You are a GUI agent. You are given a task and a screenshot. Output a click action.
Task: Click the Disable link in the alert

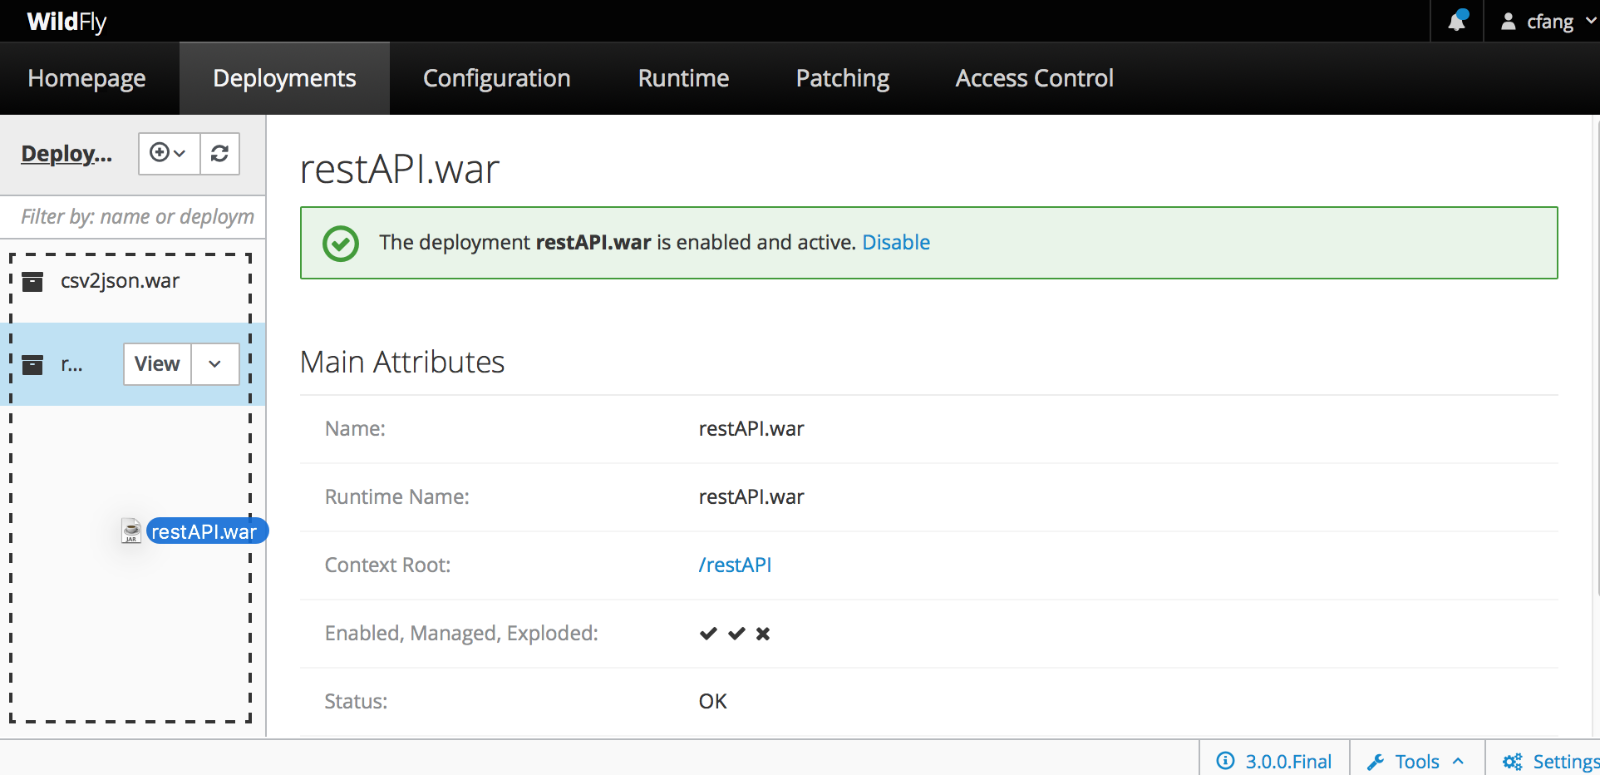tap(896, 242)
